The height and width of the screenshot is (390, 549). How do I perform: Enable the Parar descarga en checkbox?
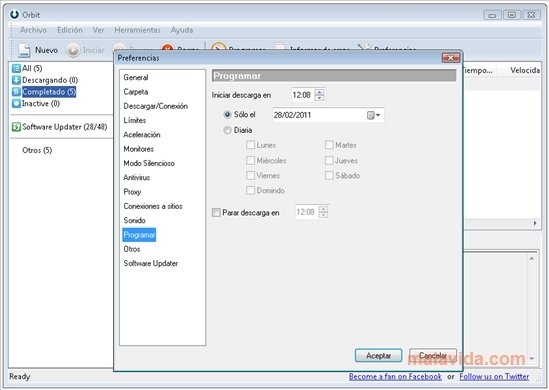[216, 213]
